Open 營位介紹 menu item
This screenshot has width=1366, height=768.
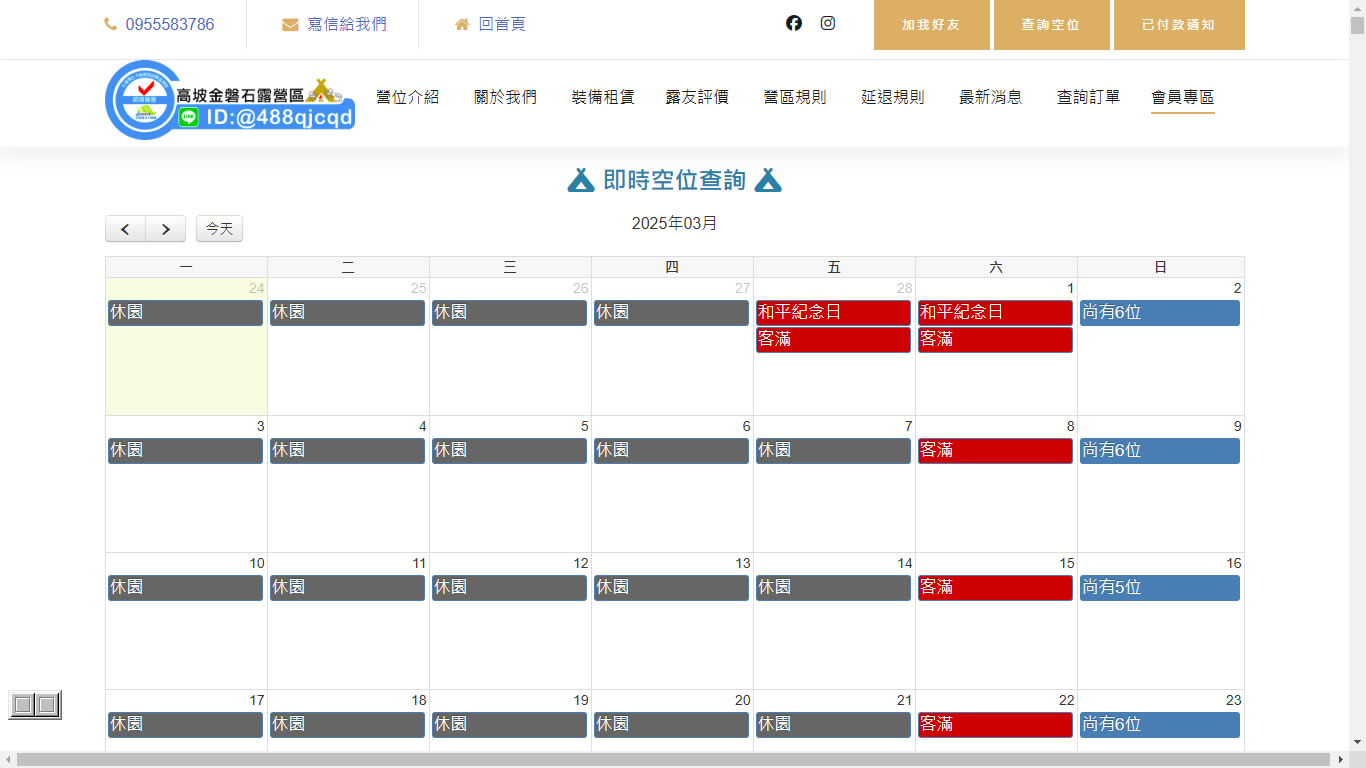pos(408,97)
